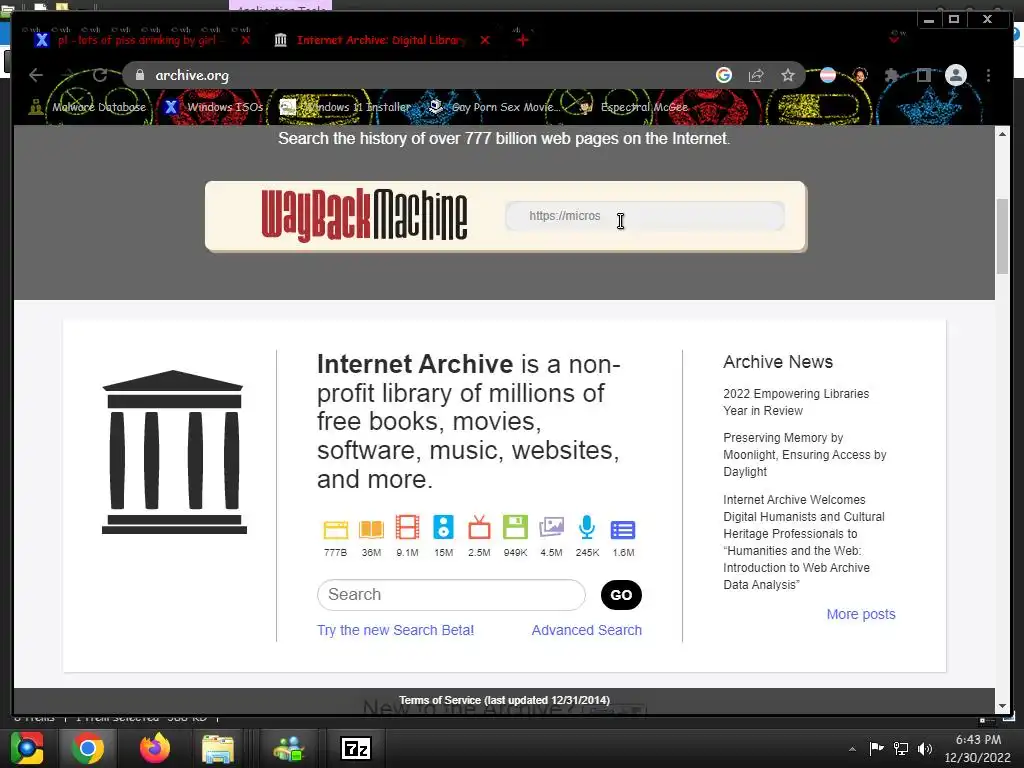The height and width of the screenshot is (768, 1024).
Task: Click the Wayback Machine logo
Action: (364, 216)
